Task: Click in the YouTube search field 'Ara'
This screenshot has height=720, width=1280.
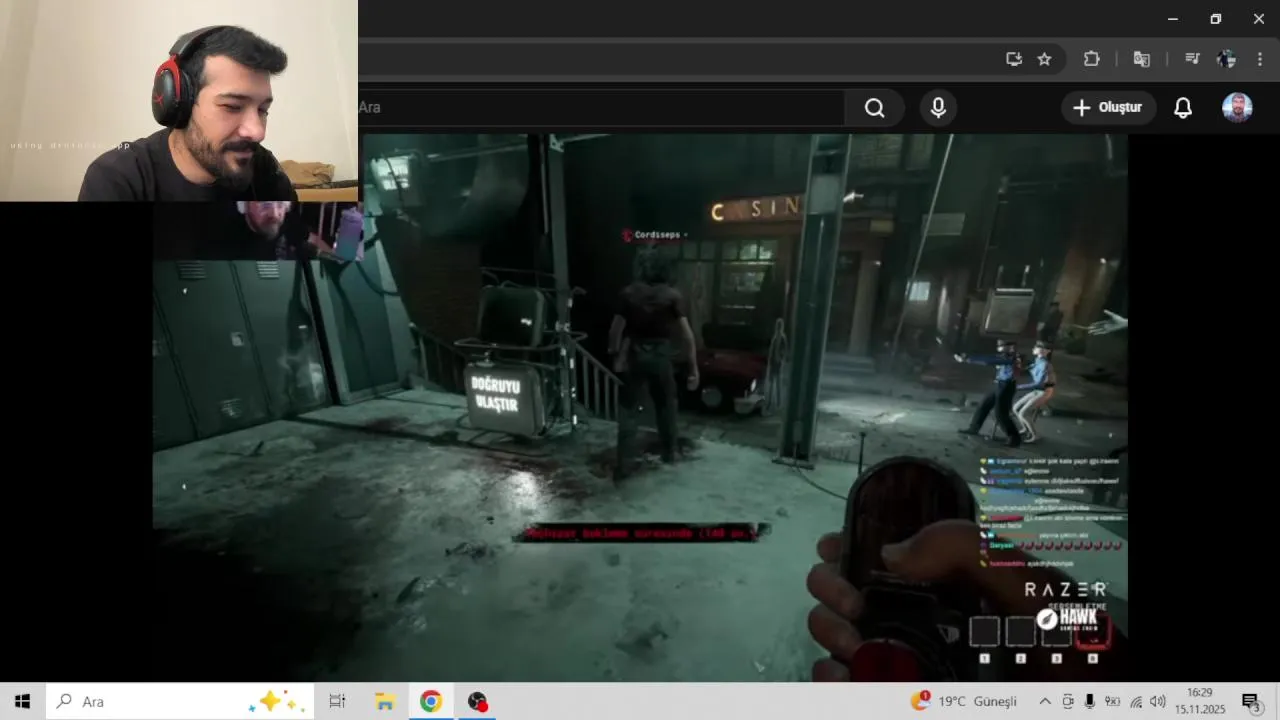Action: (600, 108)
